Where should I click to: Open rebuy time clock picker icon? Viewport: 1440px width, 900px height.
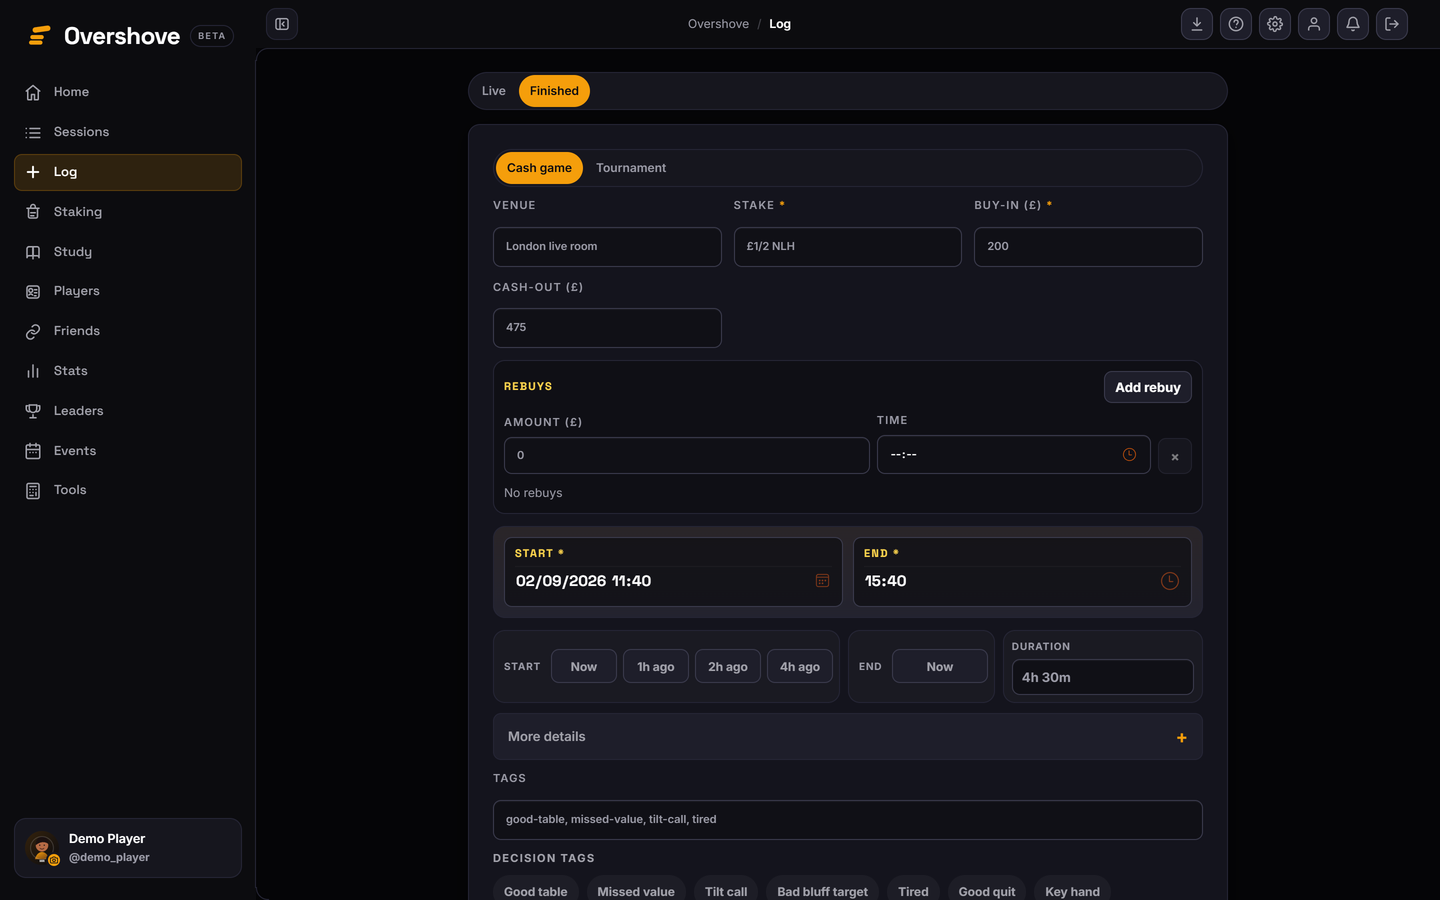pyautogui.click(x=1129, y=455)
